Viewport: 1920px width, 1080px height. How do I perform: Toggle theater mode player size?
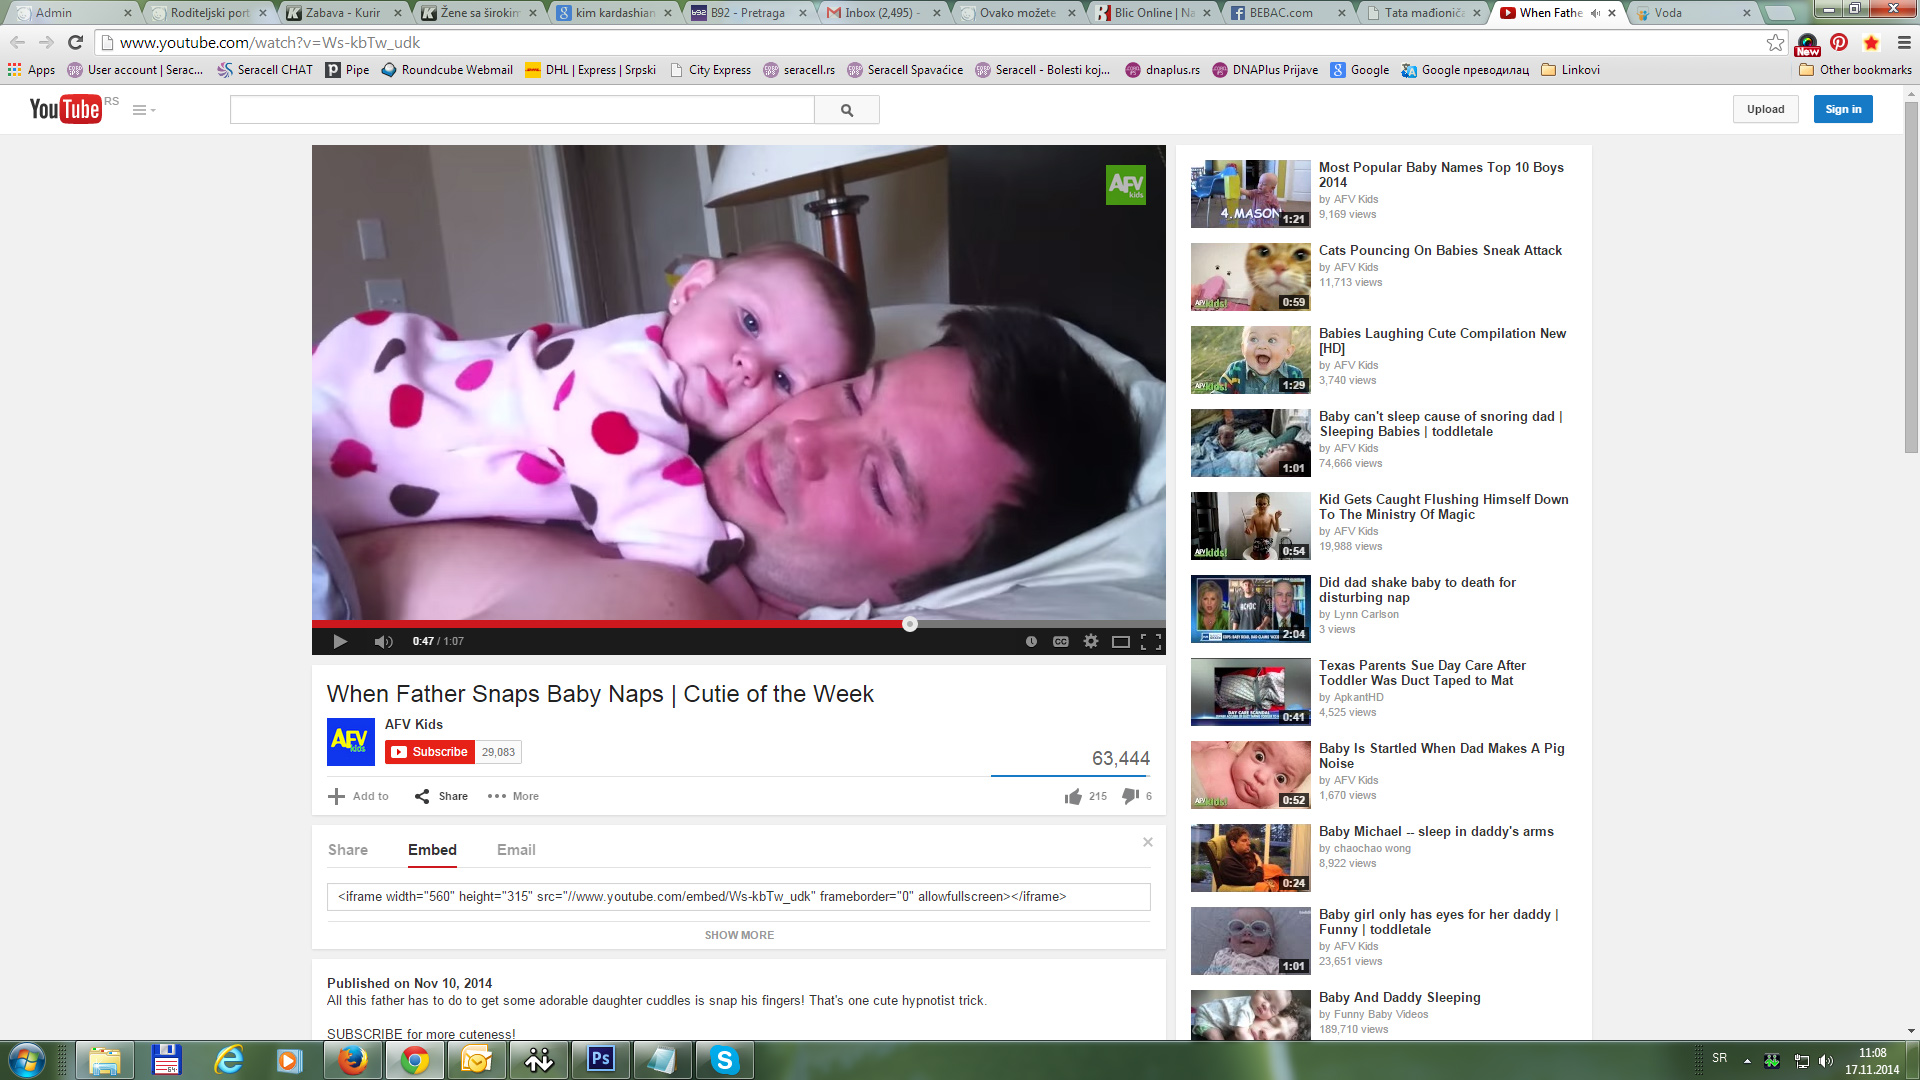[1121, 641]
